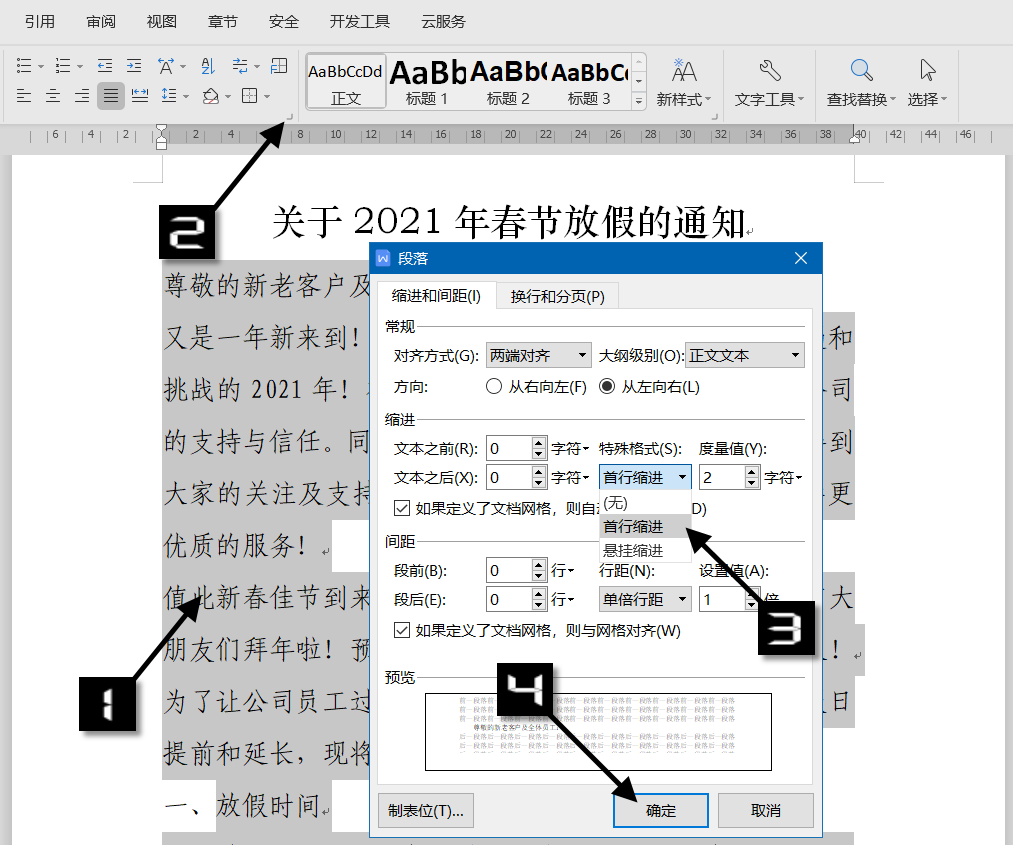Open the 安全 ribbon tab
The height and width of the screenshot is (845, 1013).
pyautogui.click(x=284, y=21)
